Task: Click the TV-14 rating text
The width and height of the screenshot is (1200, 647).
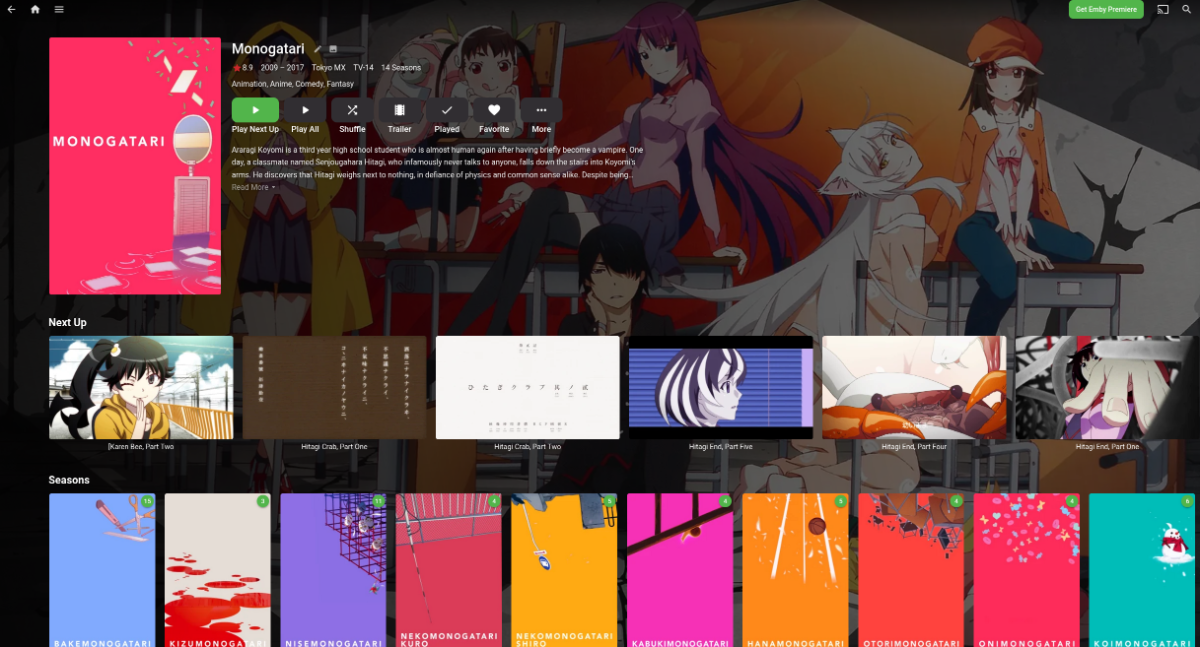Action: point(363,68)
